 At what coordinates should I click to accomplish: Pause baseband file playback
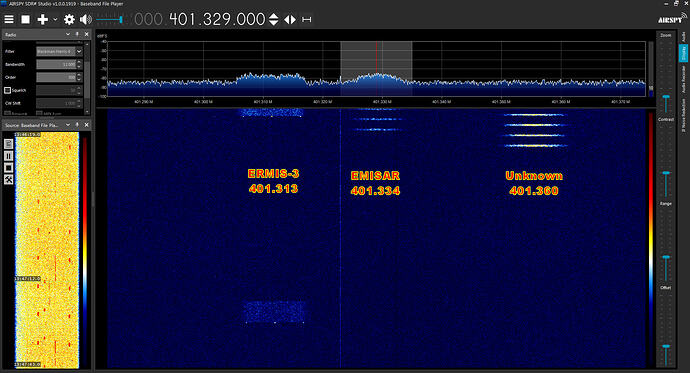tap(8, 156)
